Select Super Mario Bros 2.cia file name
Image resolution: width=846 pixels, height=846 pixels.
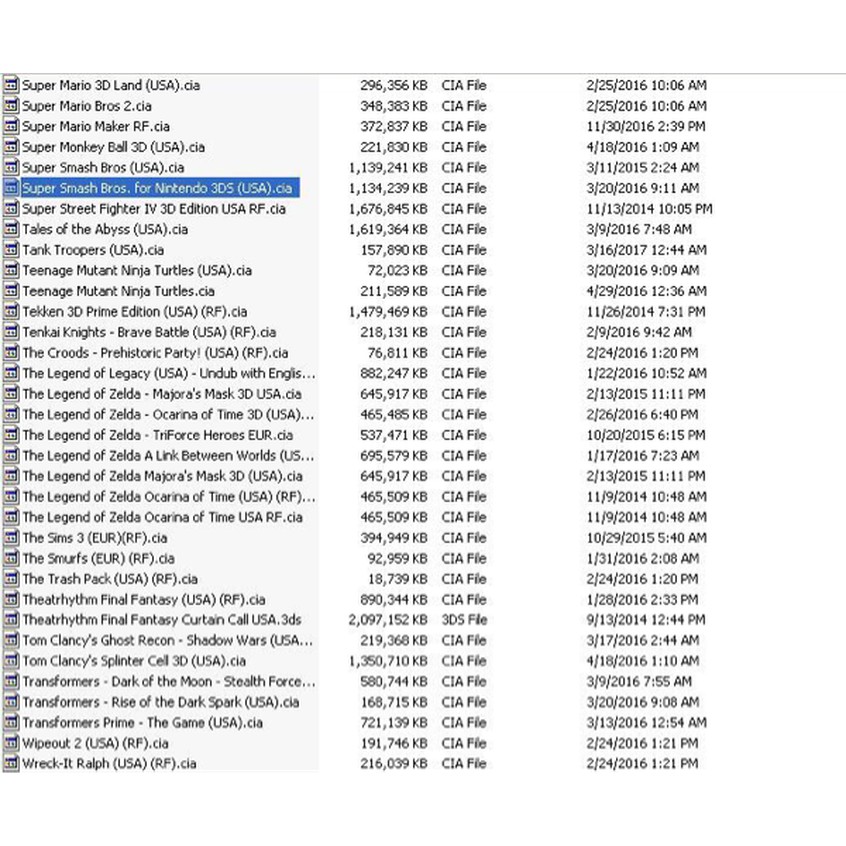(x=87, y=106)
